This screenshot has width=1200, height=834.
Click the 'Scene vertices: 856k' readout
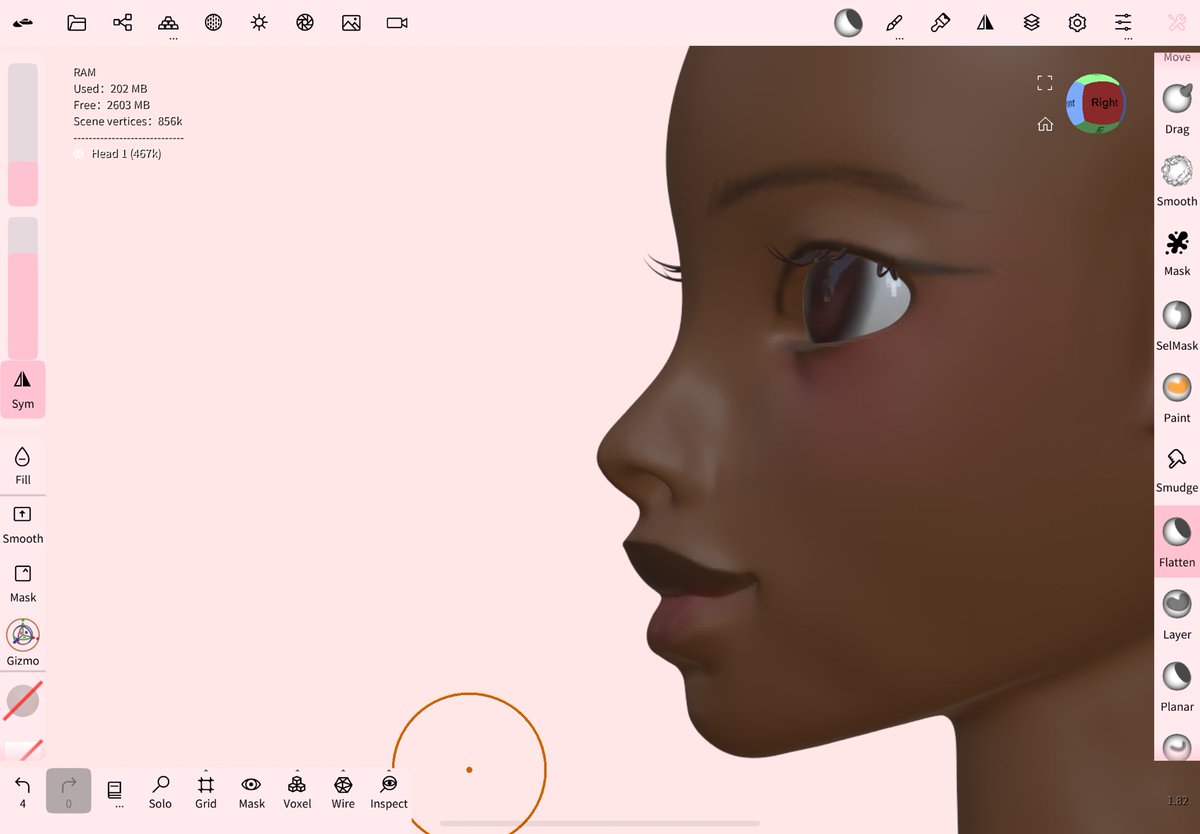click(x=128, y=121)
